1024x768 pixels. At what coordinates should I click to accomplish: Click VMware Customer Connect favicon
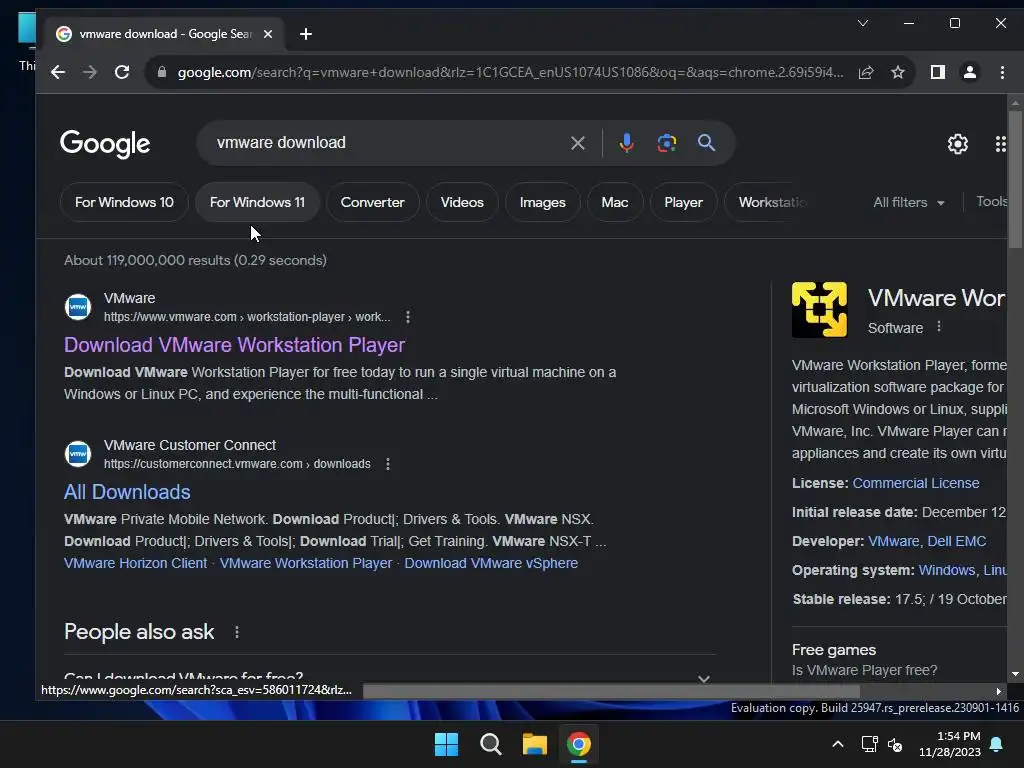click(x=78, y=454)
